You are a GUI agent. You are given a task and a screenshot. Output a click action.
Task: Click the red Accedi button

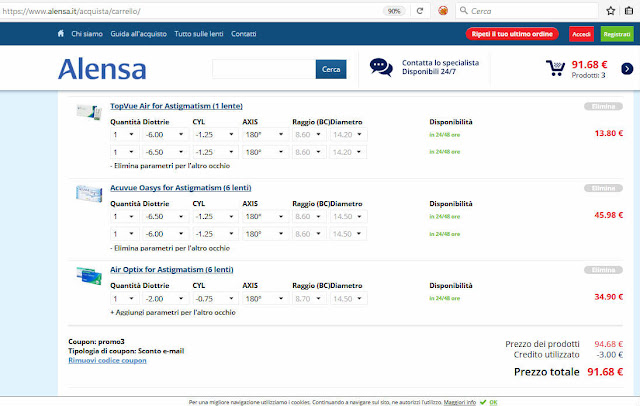pos(581,34)
